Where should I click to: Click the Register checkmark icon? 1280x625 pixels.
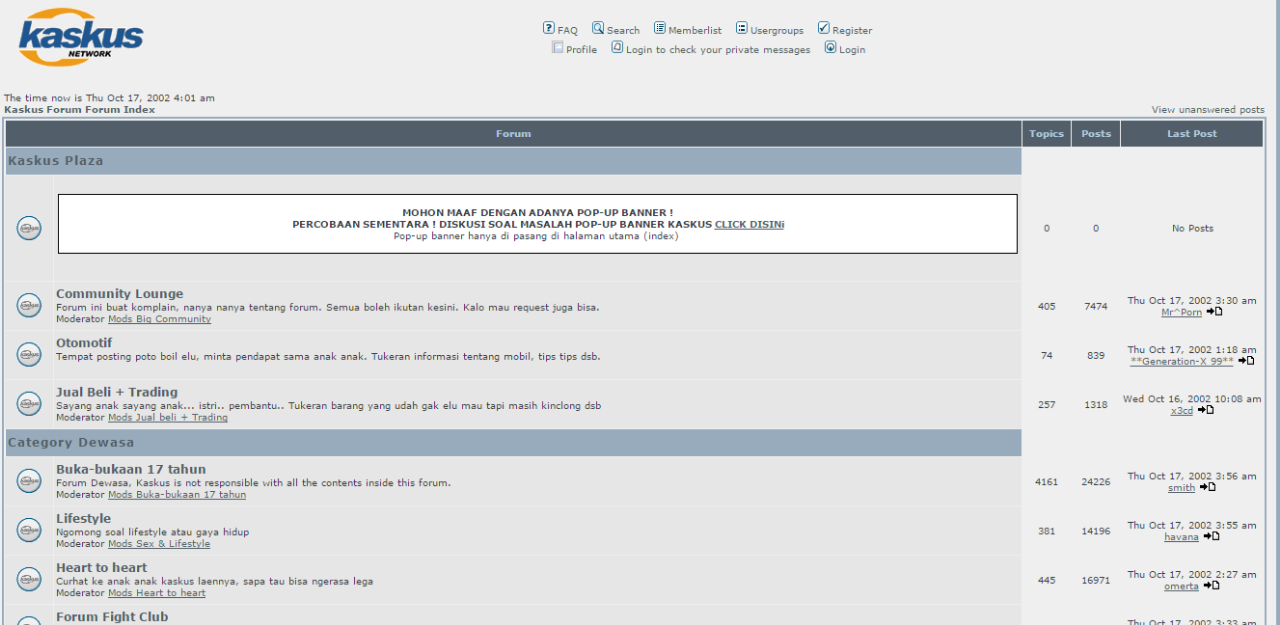pos(824,28)
